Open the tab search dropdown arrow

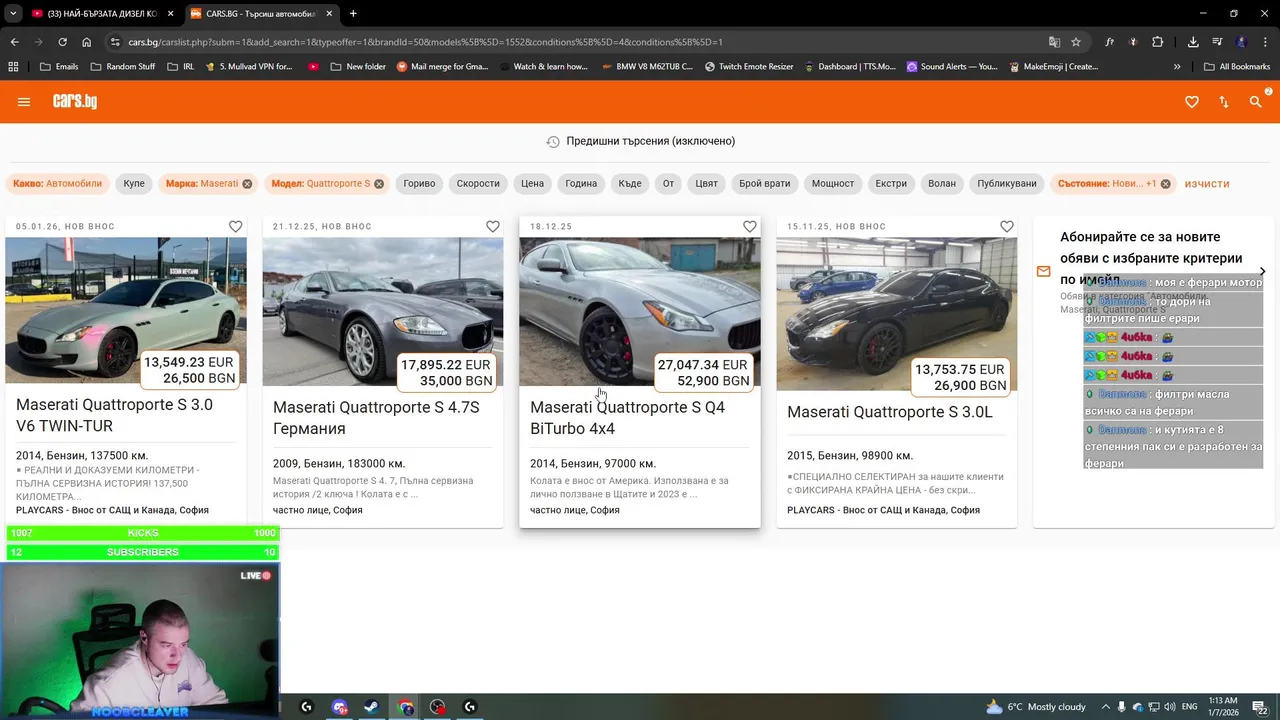click(13, 14)
